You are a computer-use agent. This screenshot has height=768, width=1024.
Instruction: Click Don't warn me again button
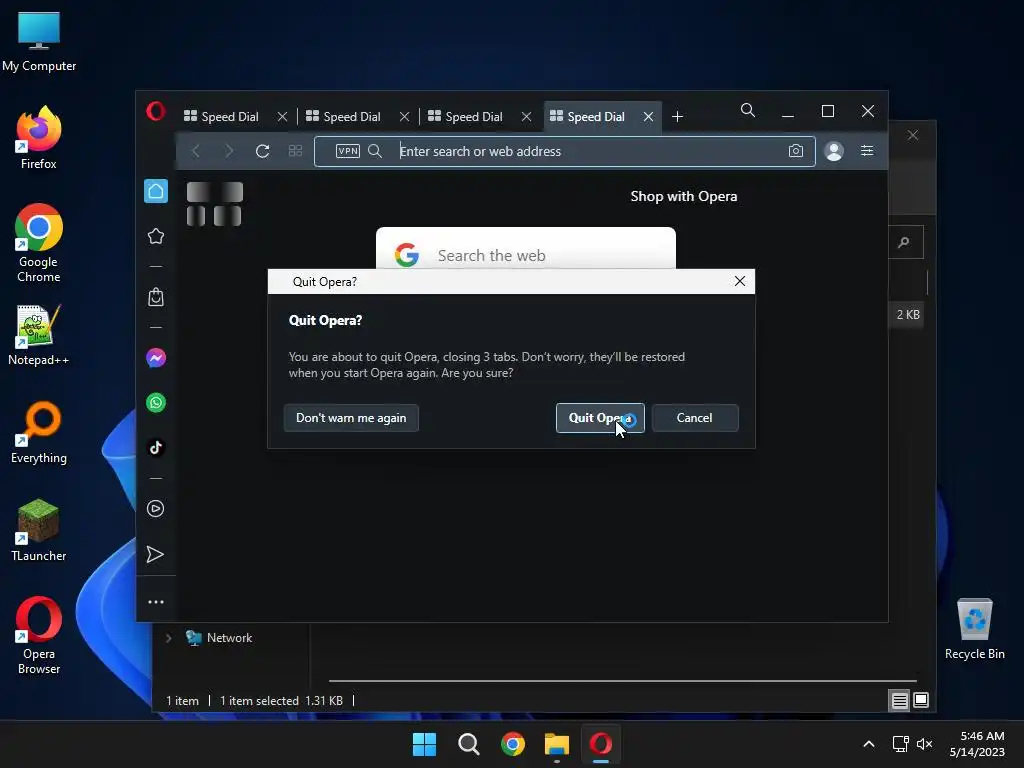pyautogui.click(x=351, y=418)
